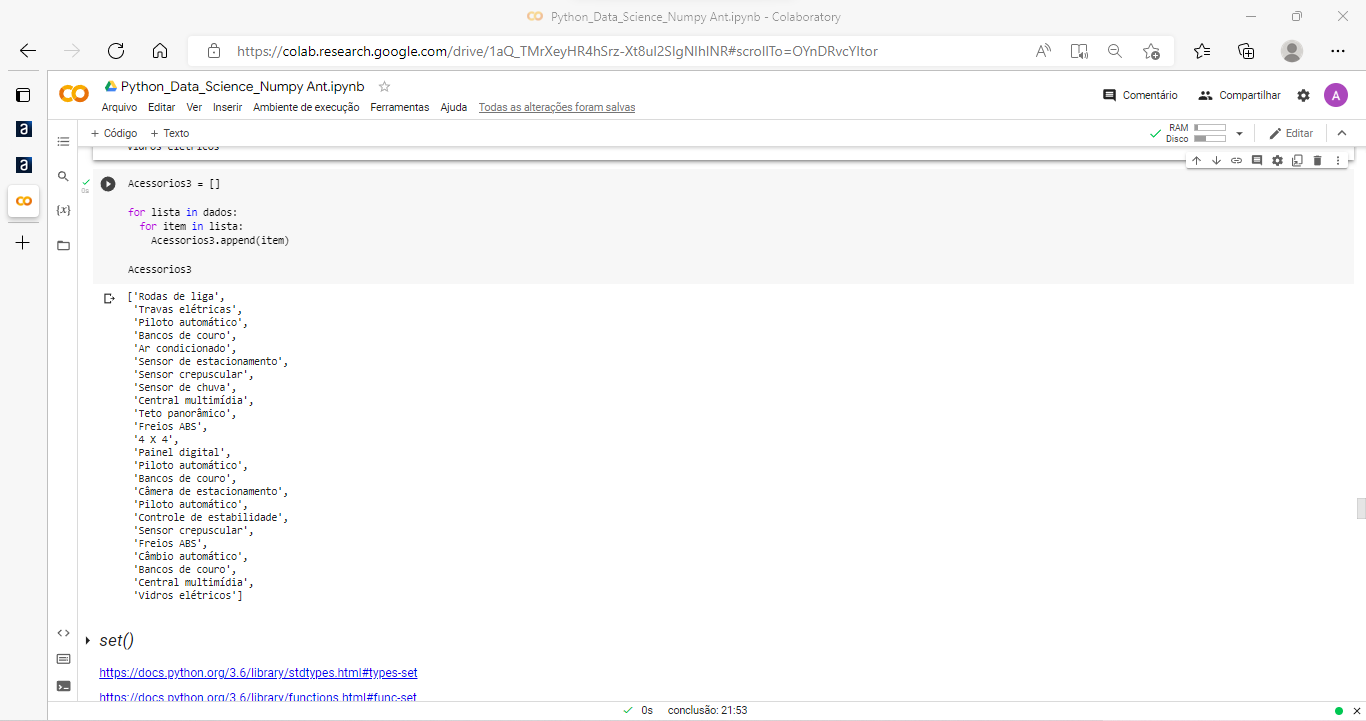Open the command palette icon
This screenshot has width=1366, height=721.
[x=63, y=659]
